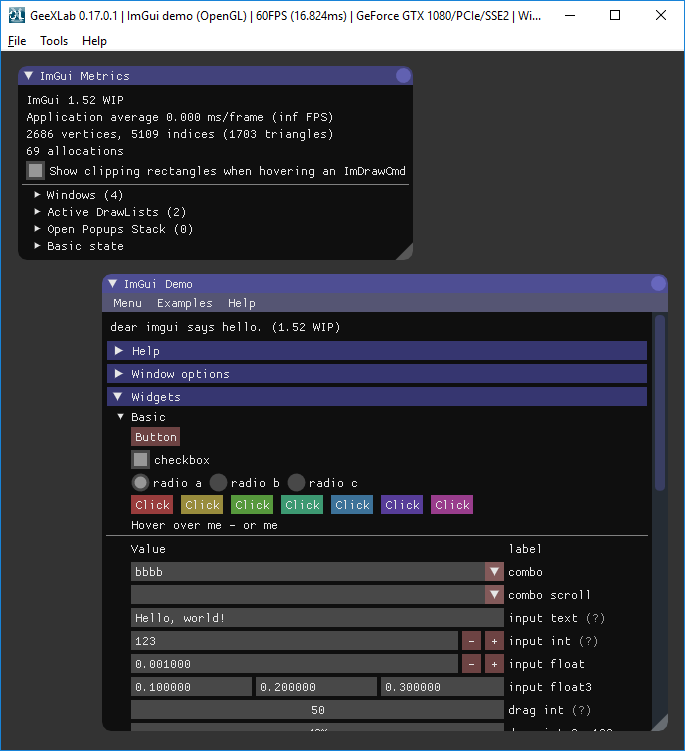Viewport: 685px width, 751px height.
Task: Toggle Show clipping rectangles checkbox
Action: 35,171
